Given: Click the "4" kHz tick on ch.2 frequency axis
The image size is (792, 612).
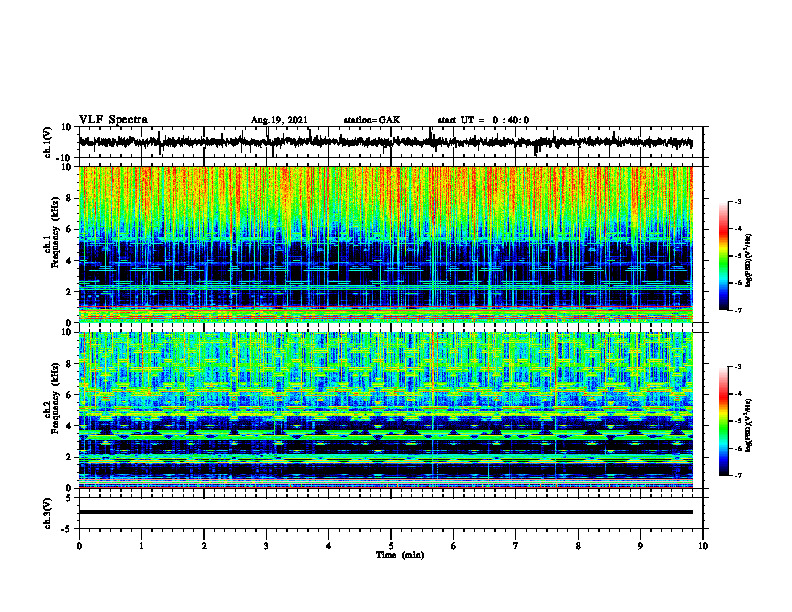Looking at the screenshot, I should (x=69, y=426).
